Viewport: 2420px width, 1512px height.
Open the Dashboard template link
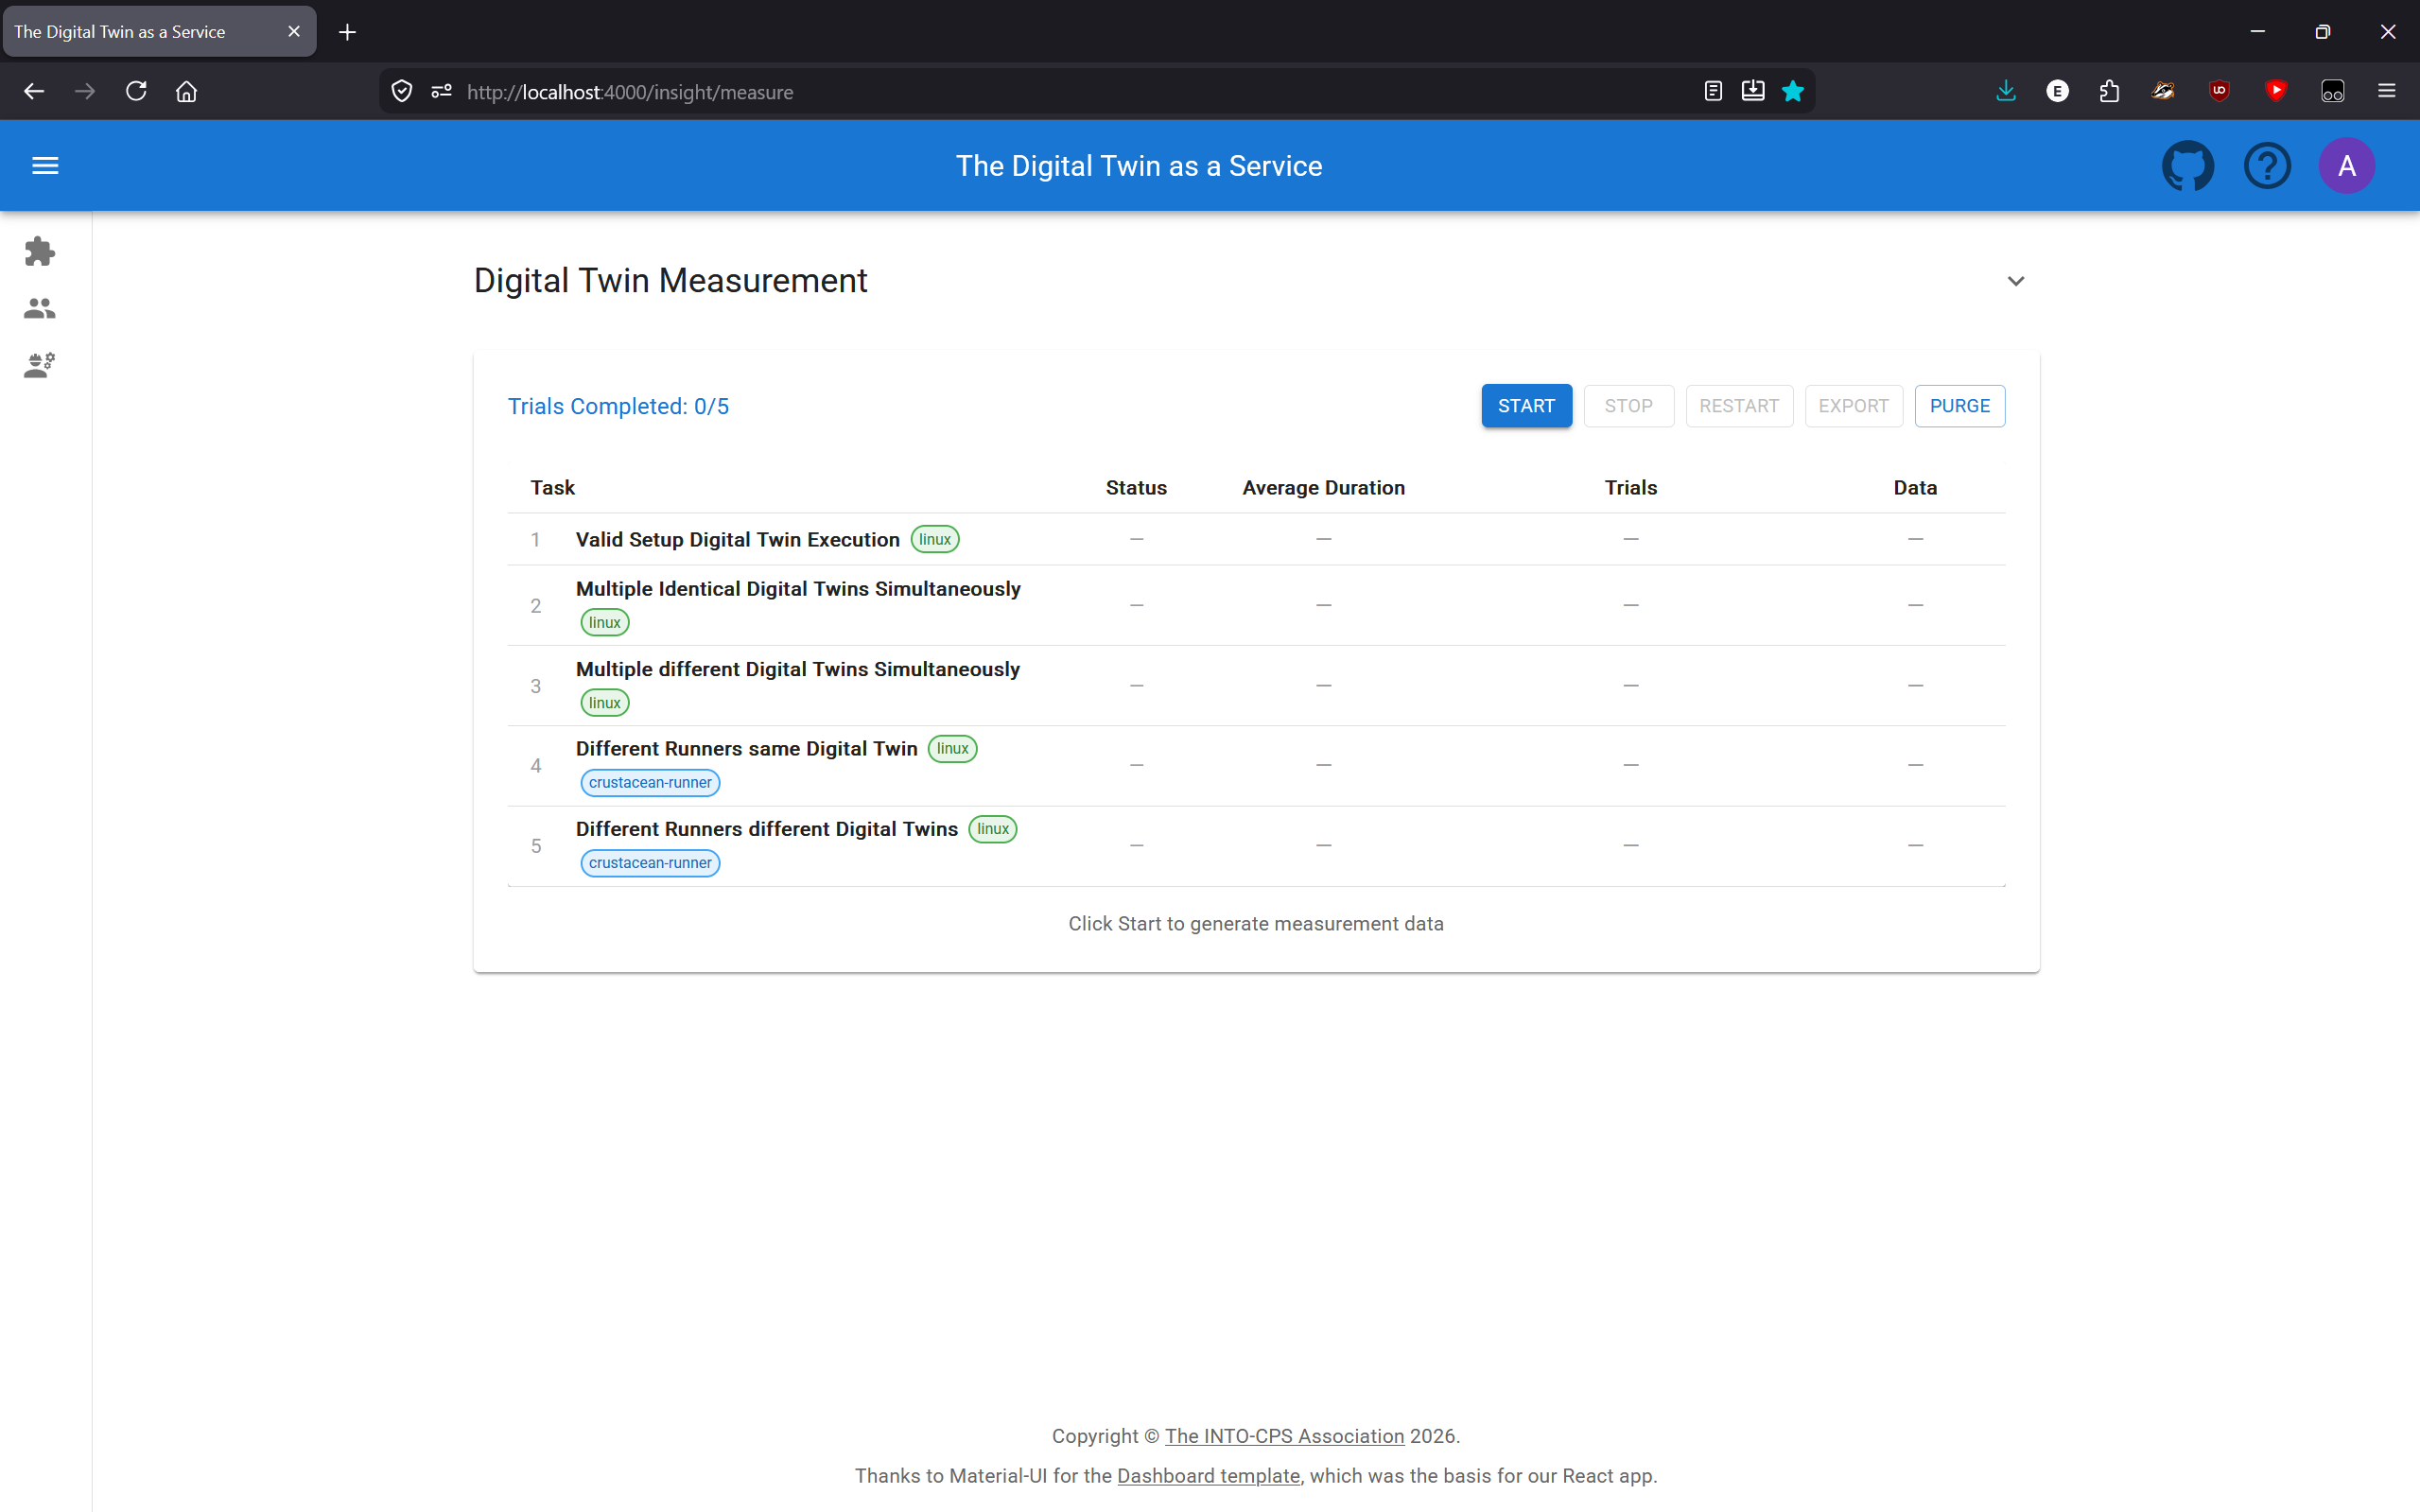tap(1208, 1476)
